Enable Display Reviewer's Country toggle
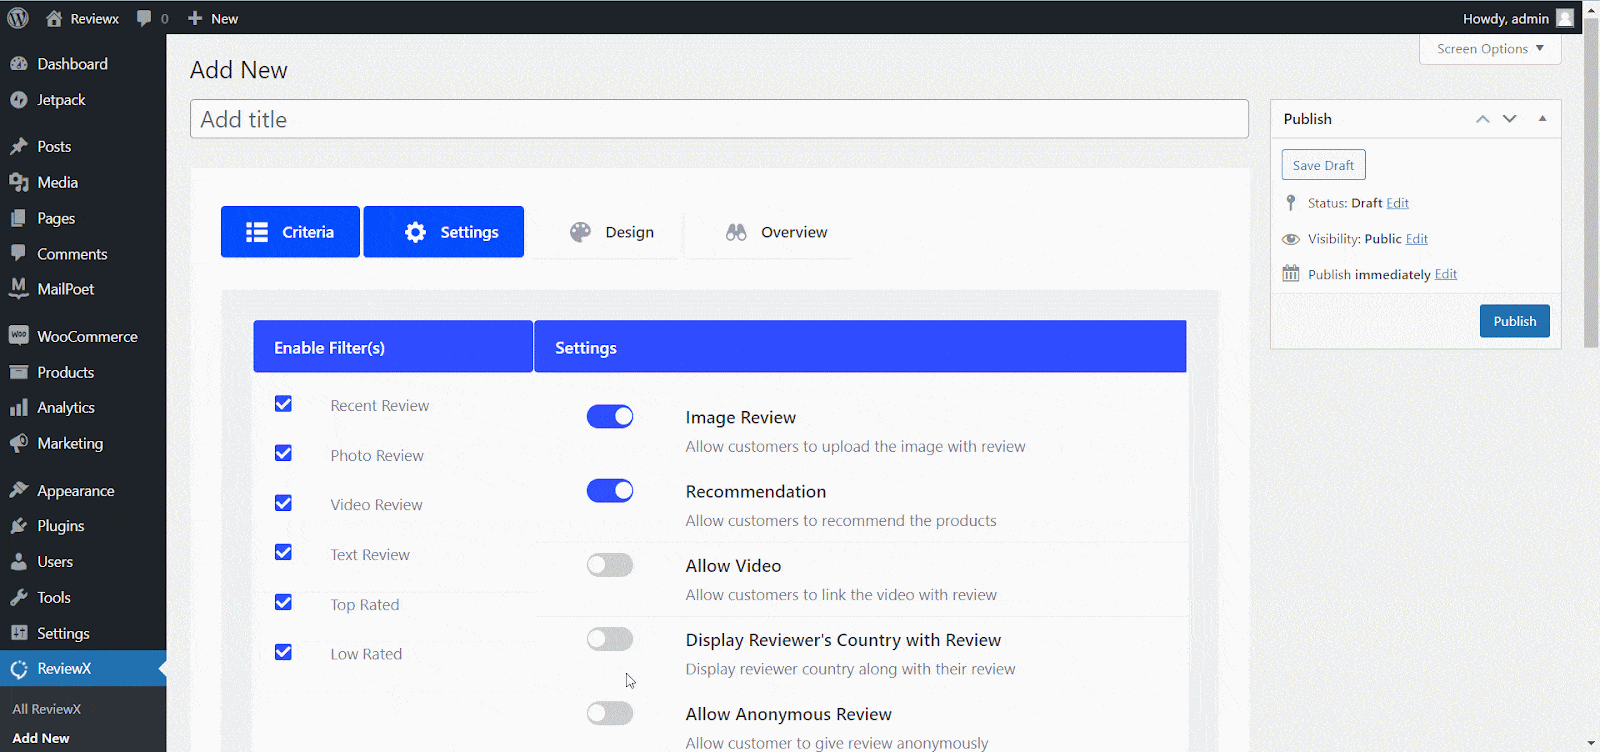This screenshot has height=752, width=1600. pyautogui.click(x=610, y=639)
